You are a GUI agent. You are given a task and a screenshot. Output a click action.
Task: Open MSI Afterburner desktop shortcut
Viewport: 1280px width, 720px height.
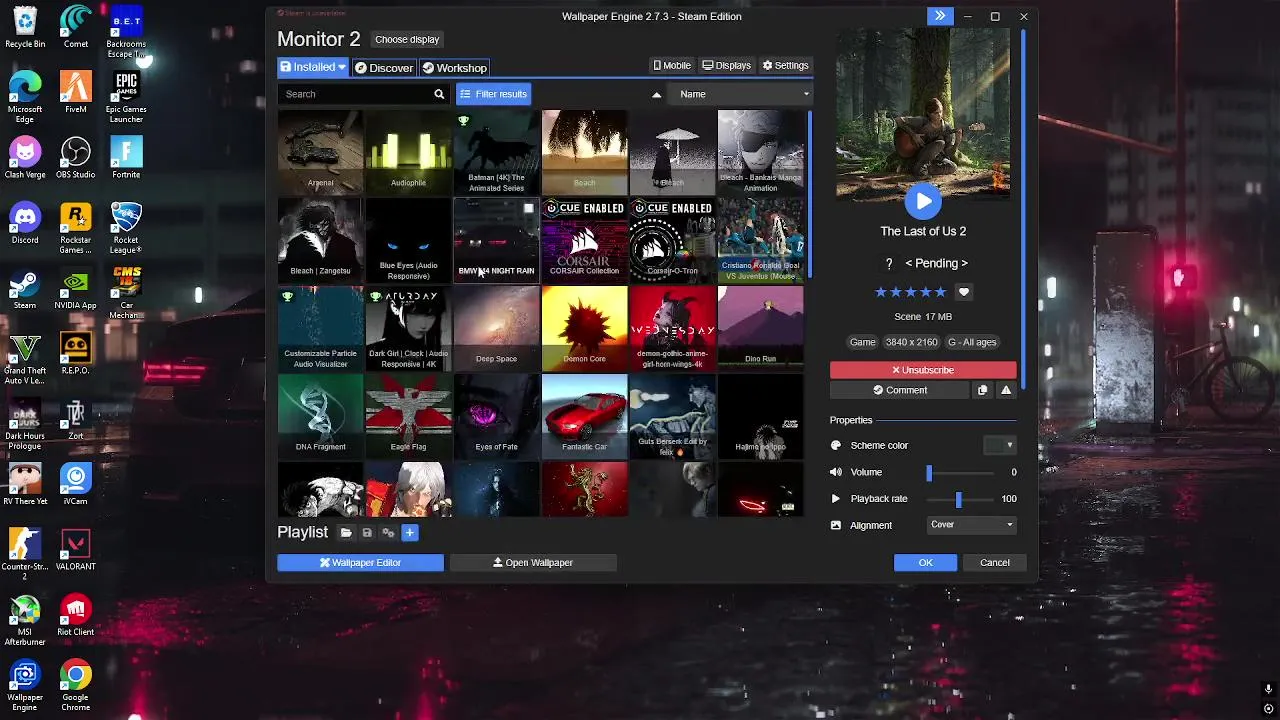25,620
